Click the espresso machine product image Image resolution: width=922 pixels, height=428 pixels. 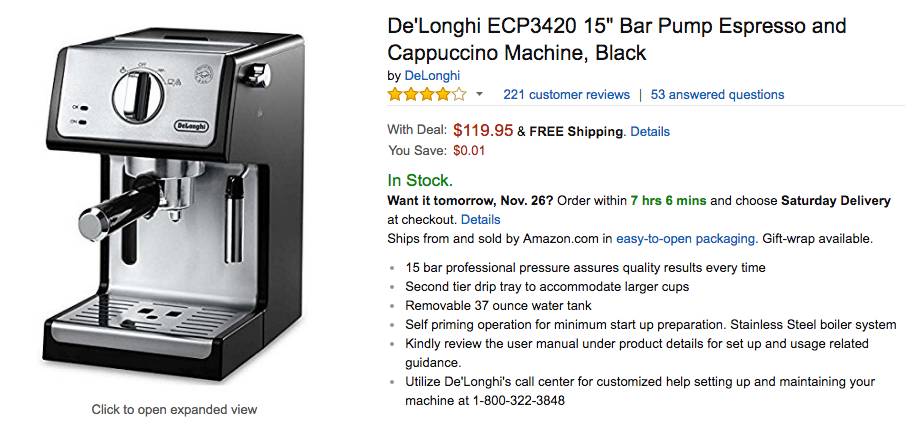(175, 208)
